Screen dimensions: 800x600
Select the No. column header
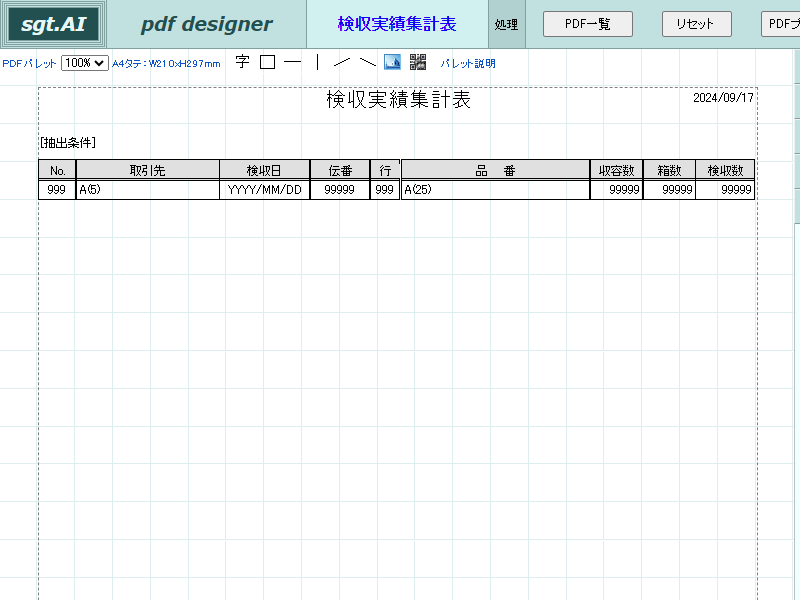point(57,170)
